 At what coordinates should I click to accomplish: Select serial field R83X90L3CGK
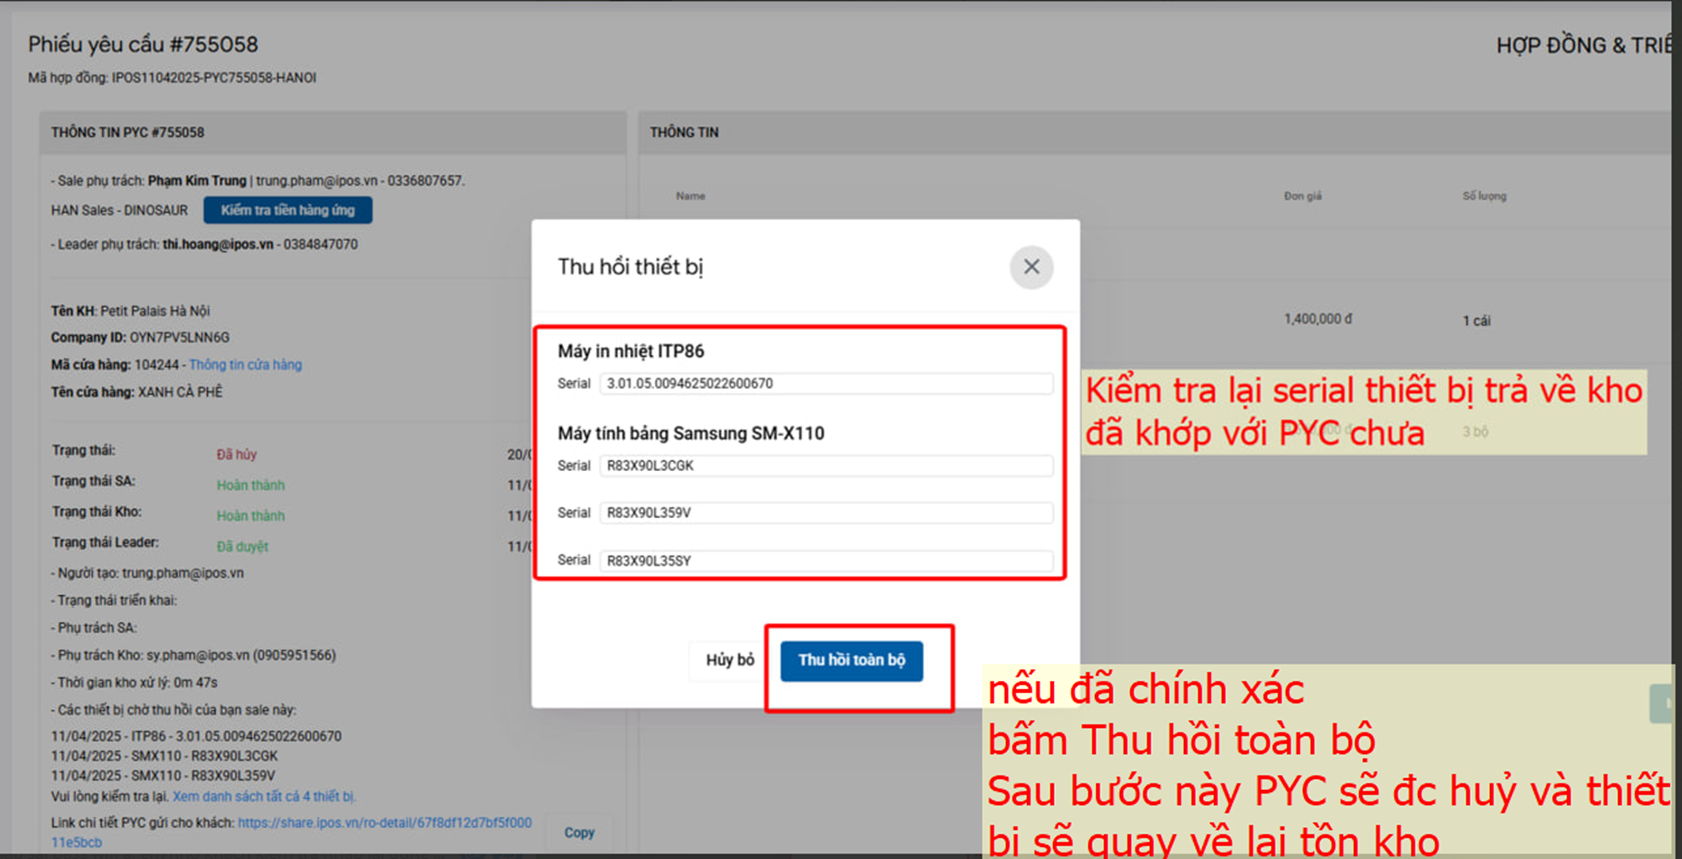[x=826, y=465]
